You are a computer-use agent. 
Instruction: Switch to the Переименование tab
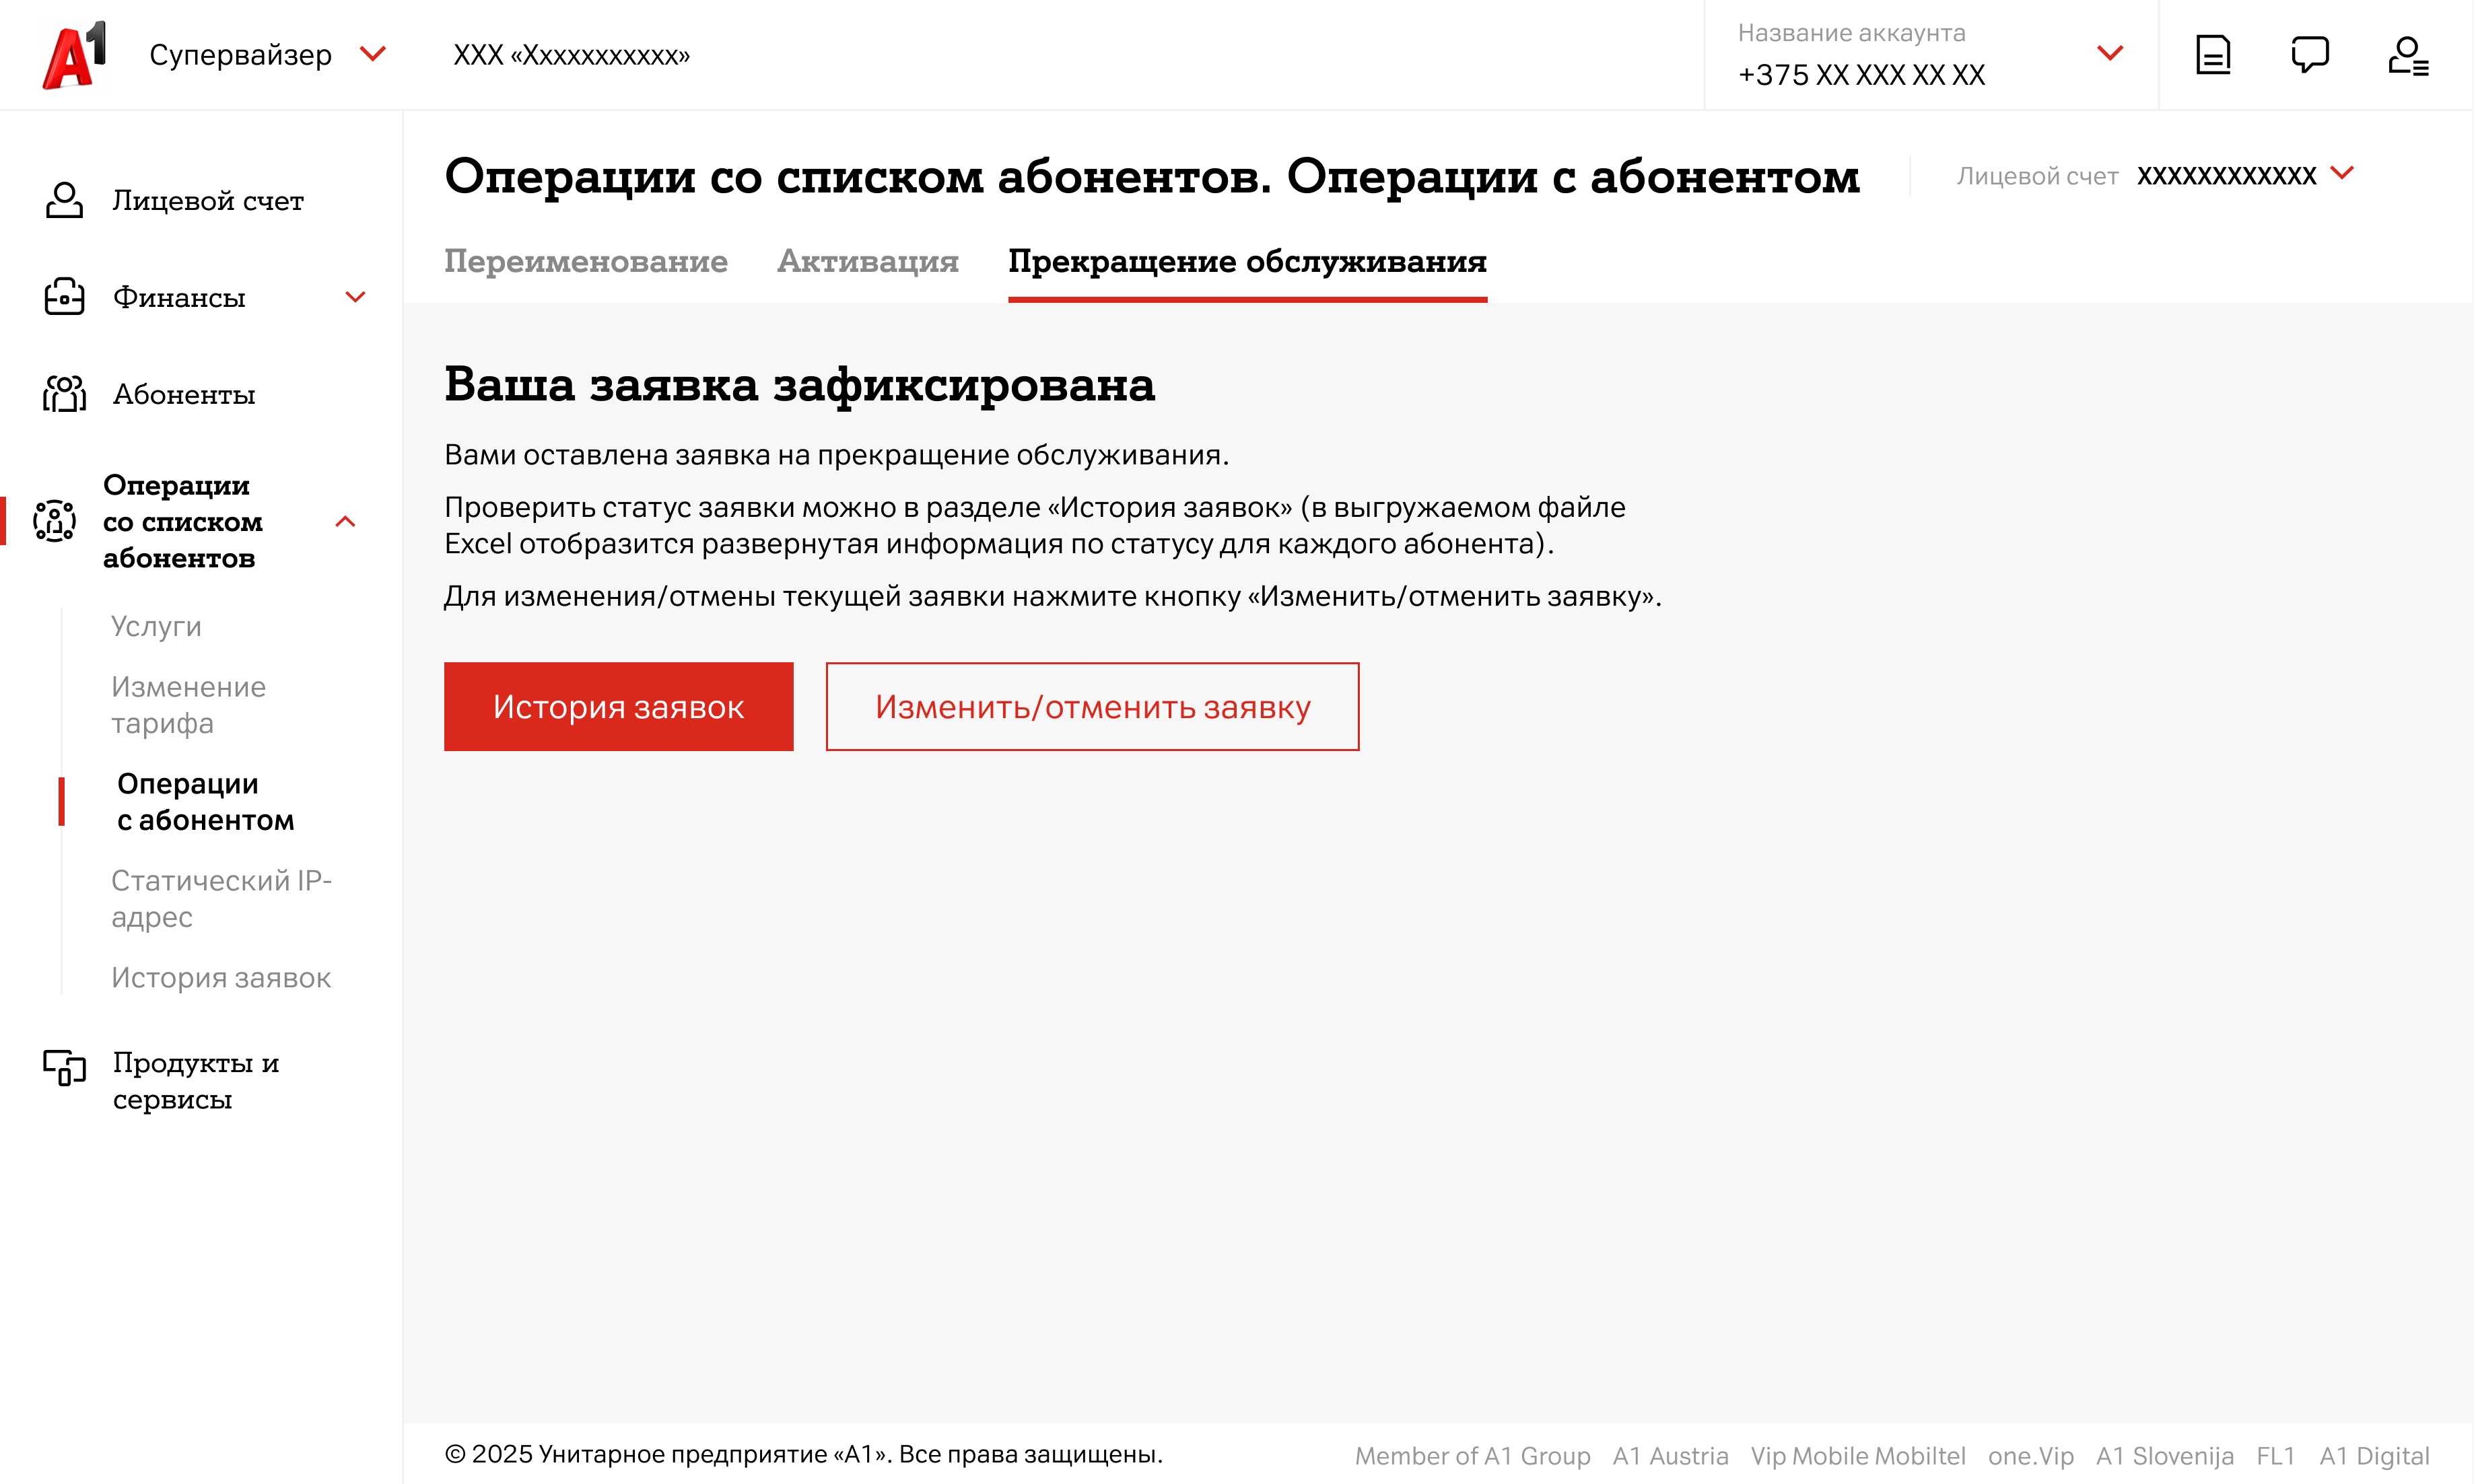click(x=585, y=261)
